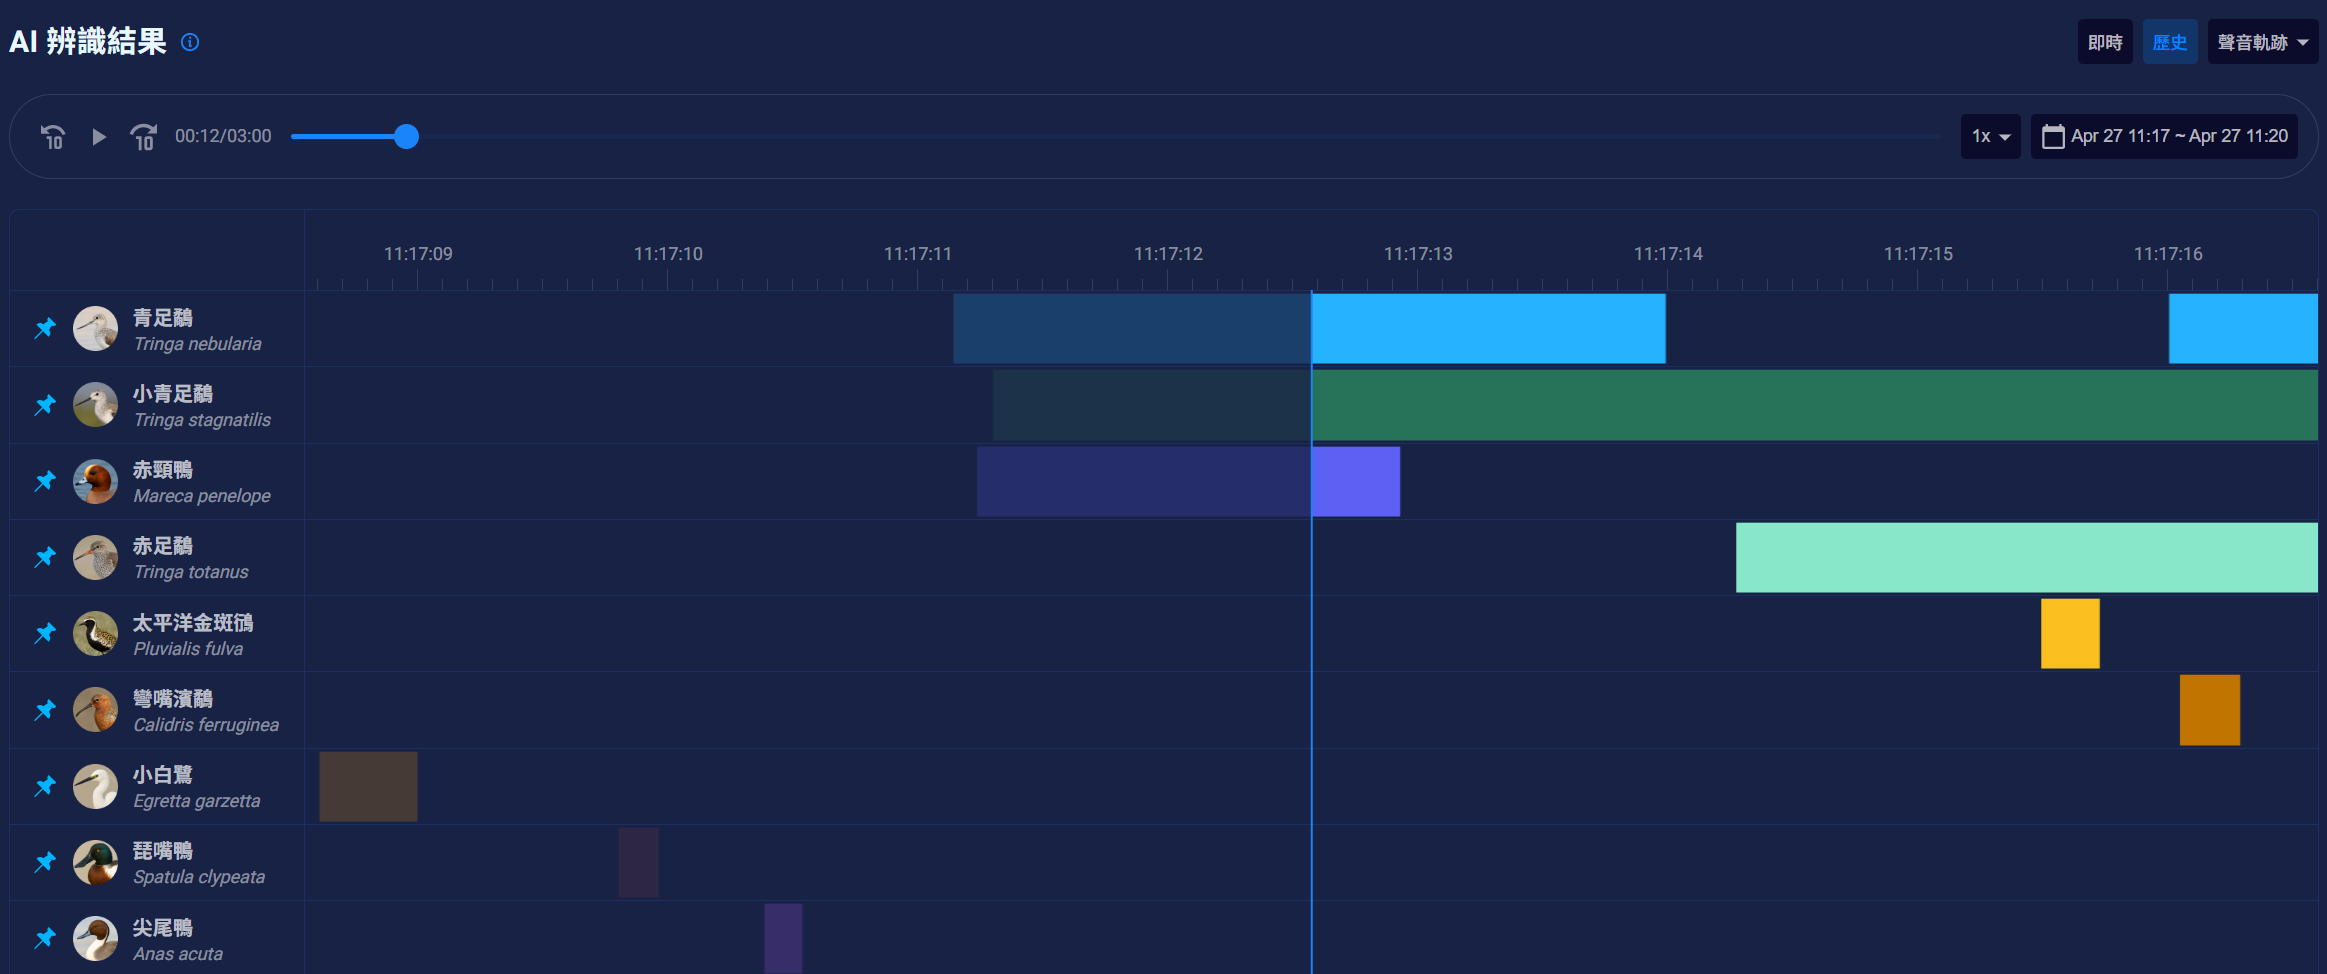
Task: Click the playback progress slider handle
Action: (406, 137)
